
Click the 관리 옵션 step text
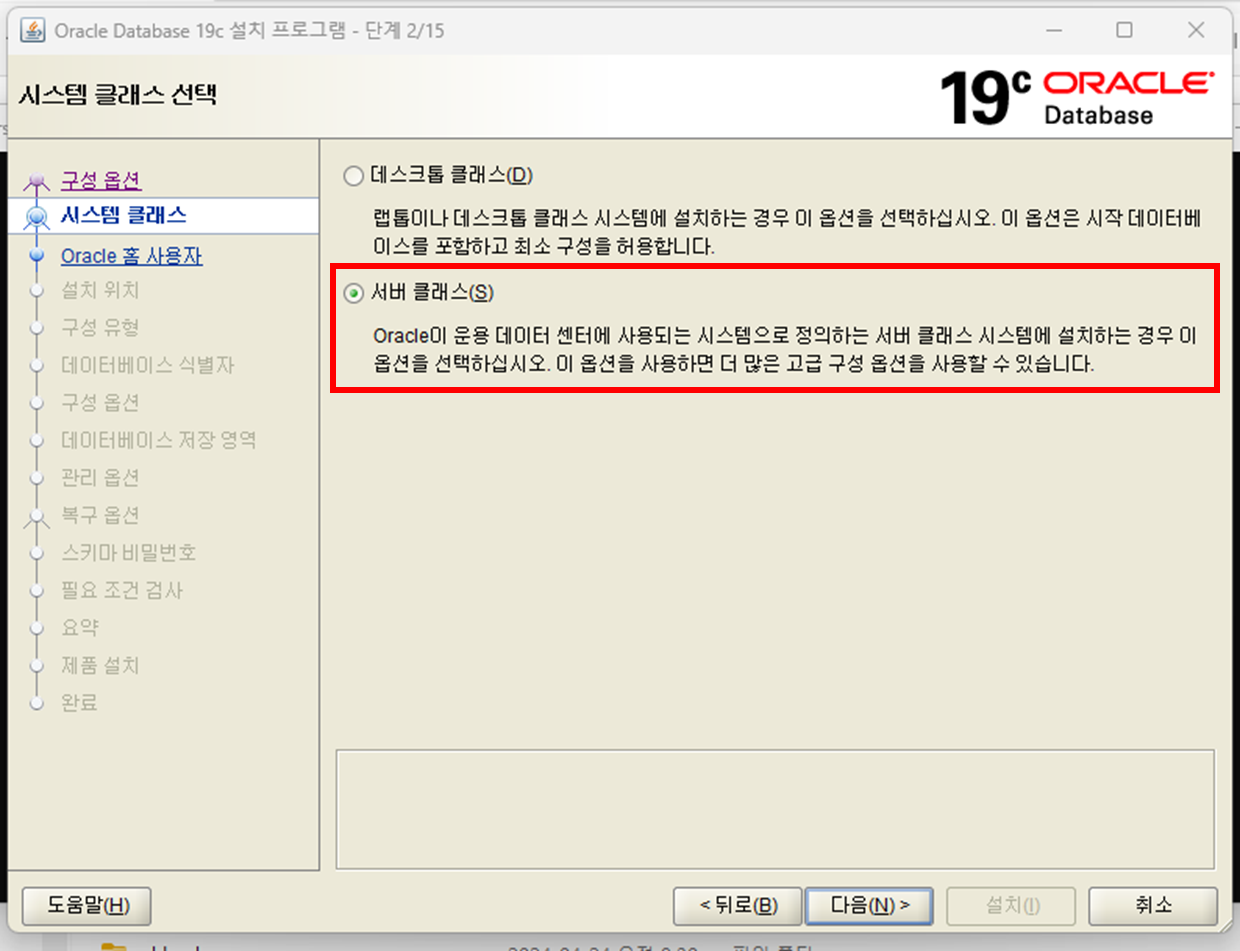(100, 478)
